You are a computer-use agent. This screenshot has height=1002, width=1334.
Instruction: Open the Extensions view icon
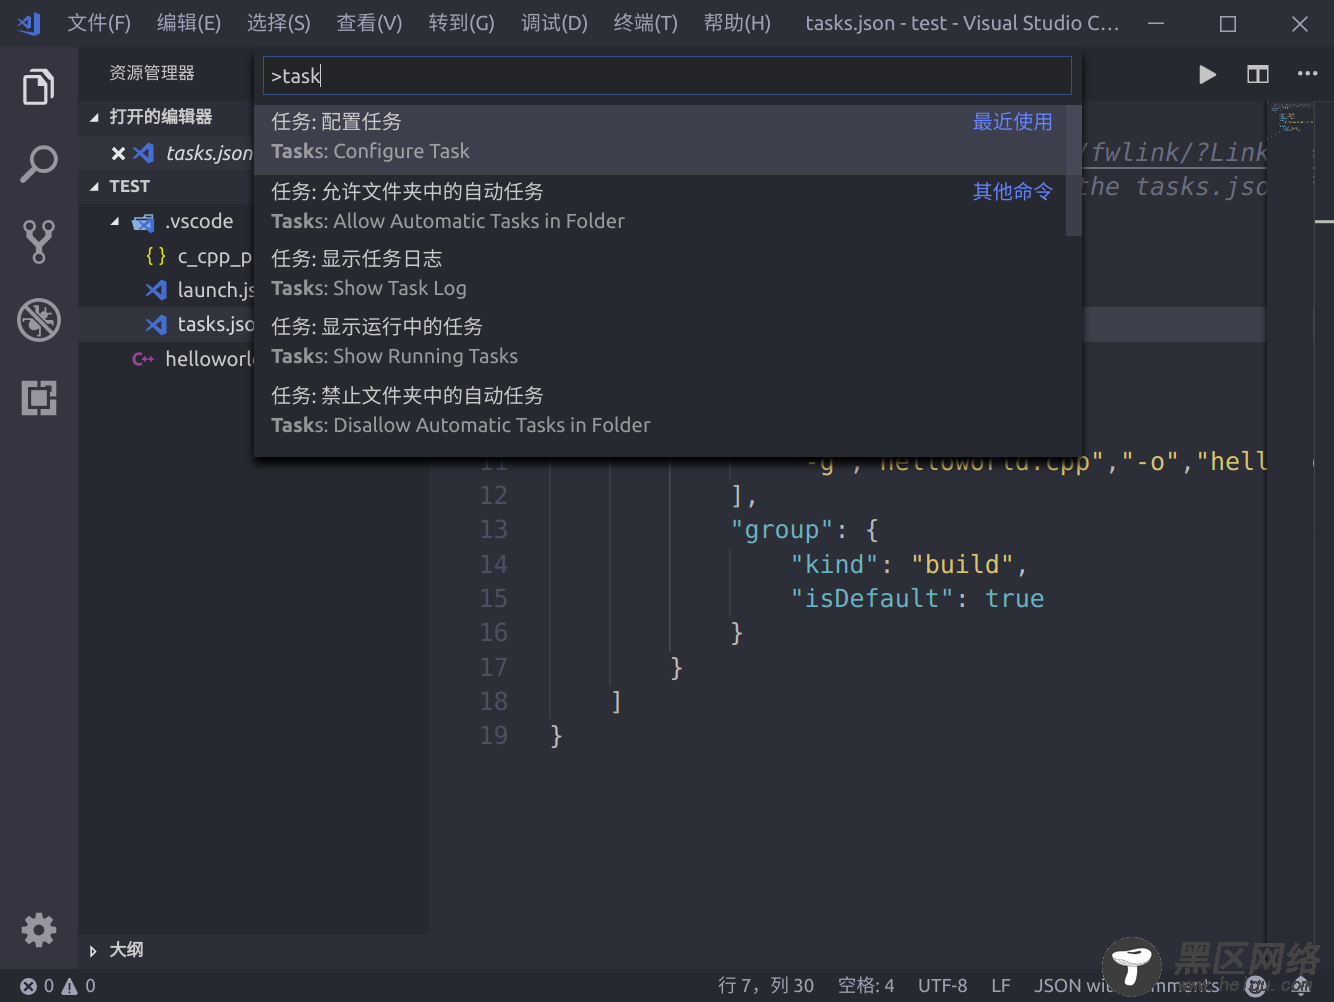39,398
